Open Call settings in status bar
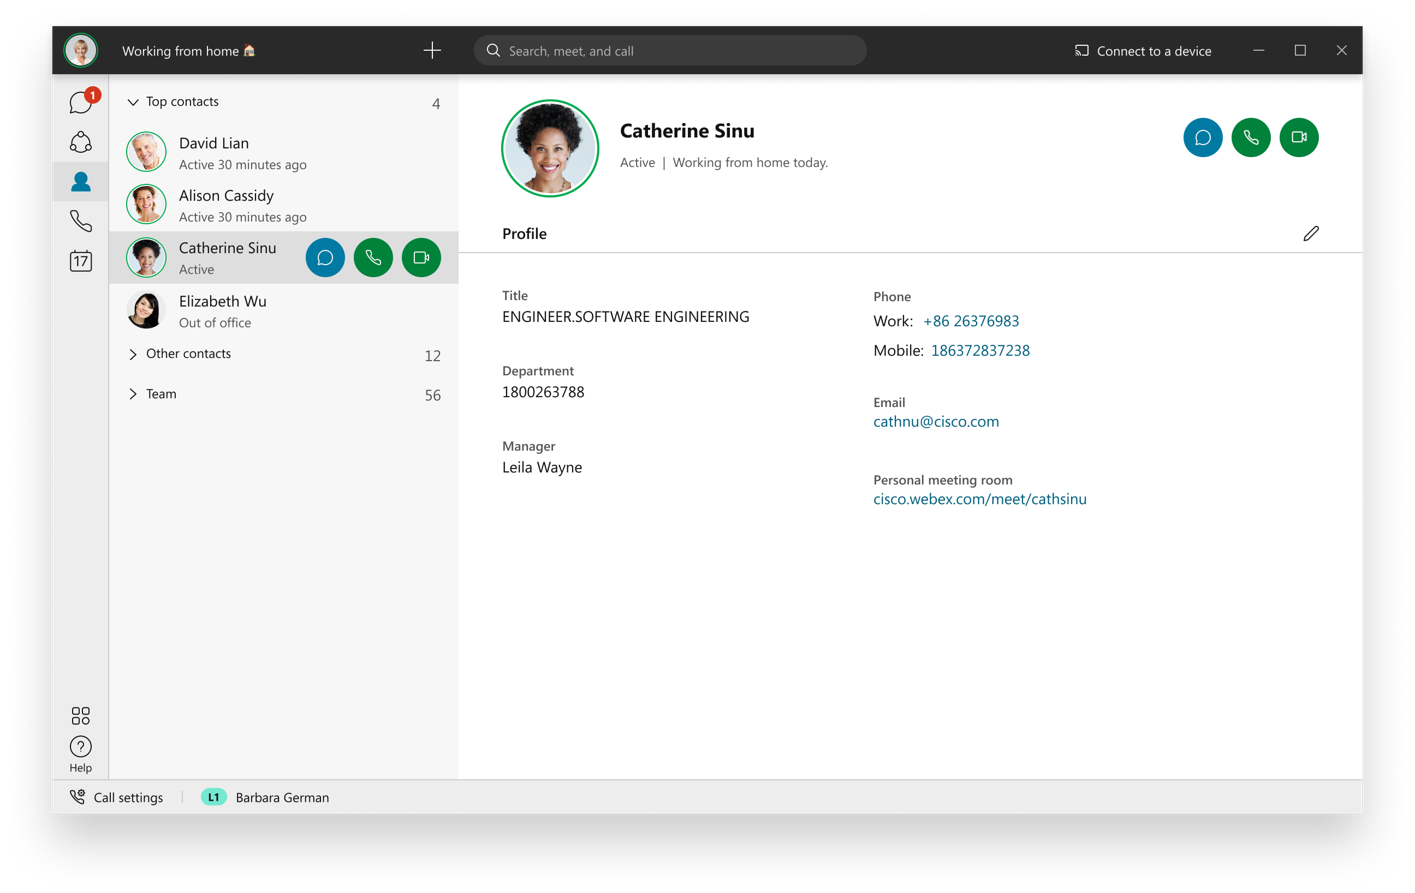 [117, 797]
